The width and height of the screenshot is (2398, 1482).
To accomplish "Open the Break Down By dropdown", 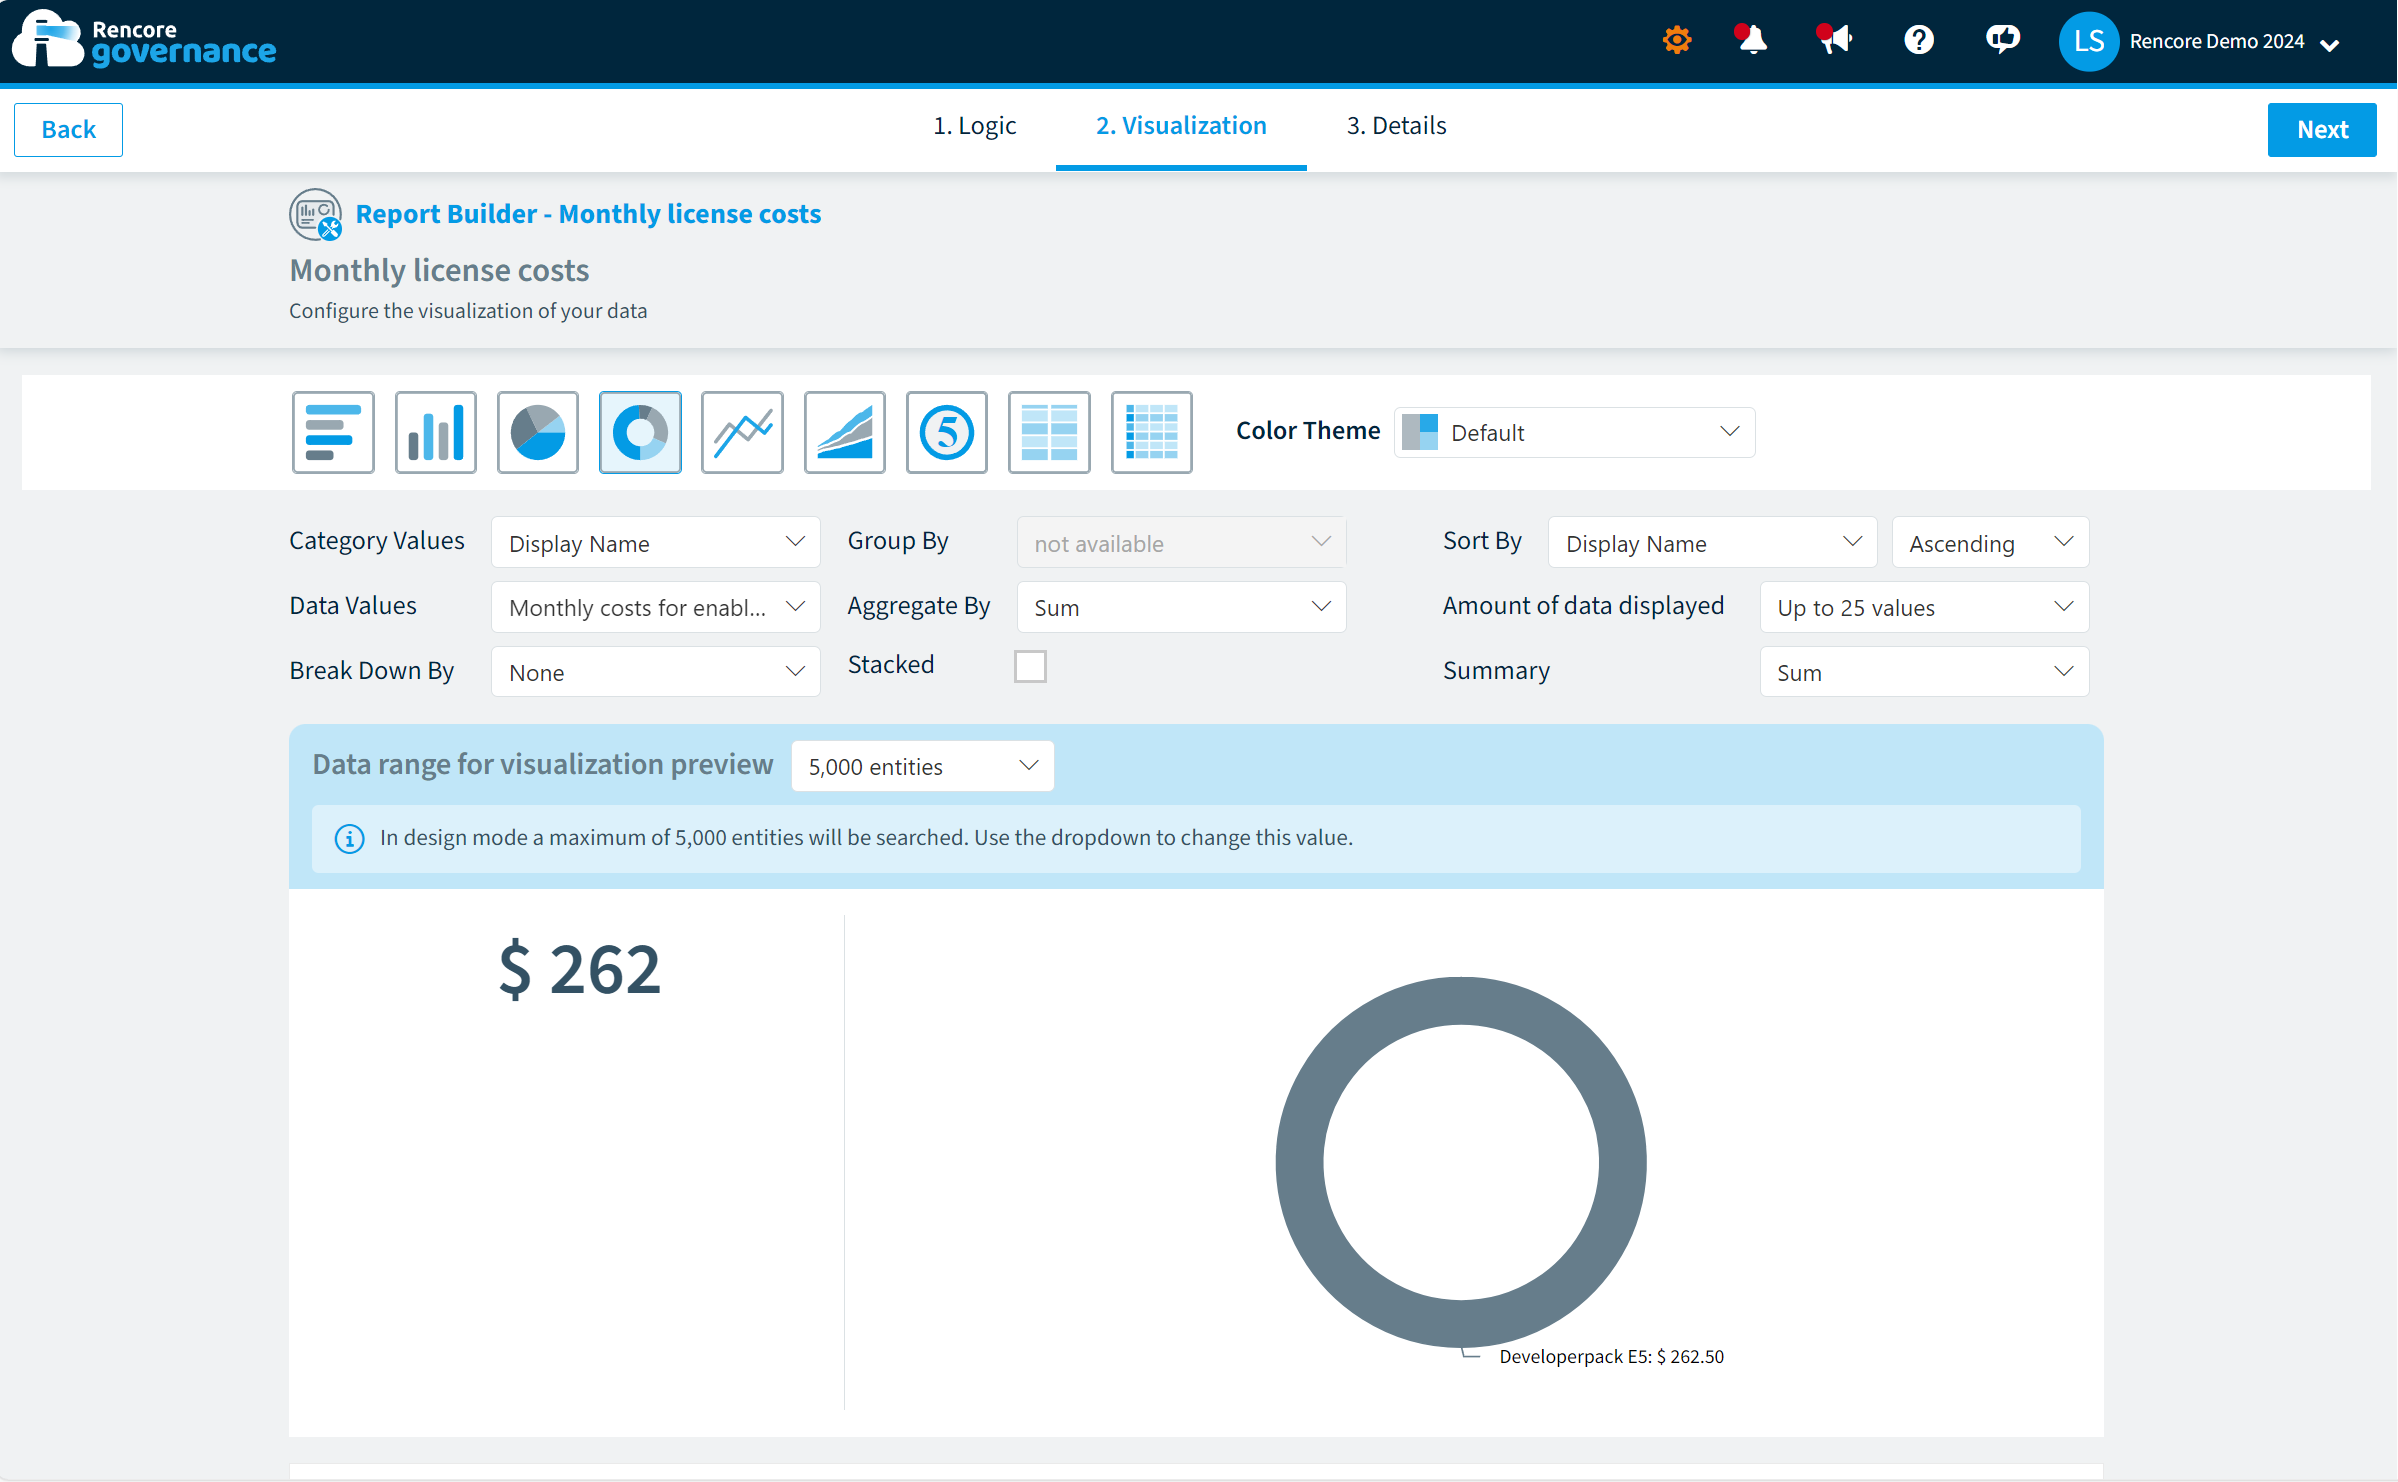I will tap(655, 672).
